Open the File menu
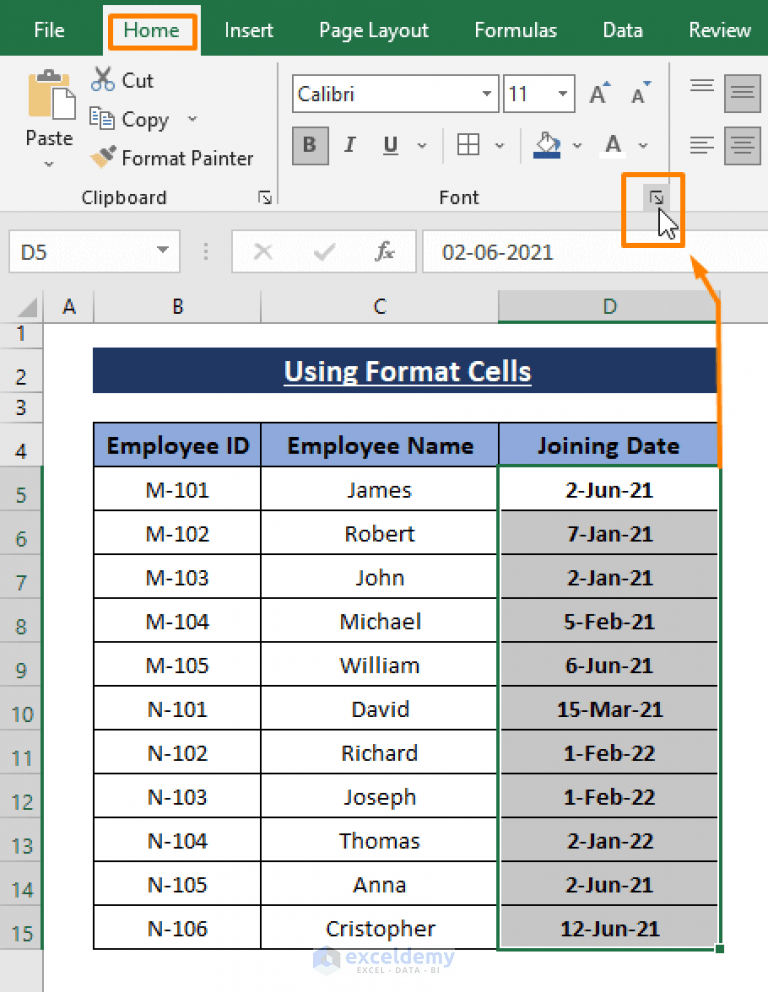 coord(48,30)
